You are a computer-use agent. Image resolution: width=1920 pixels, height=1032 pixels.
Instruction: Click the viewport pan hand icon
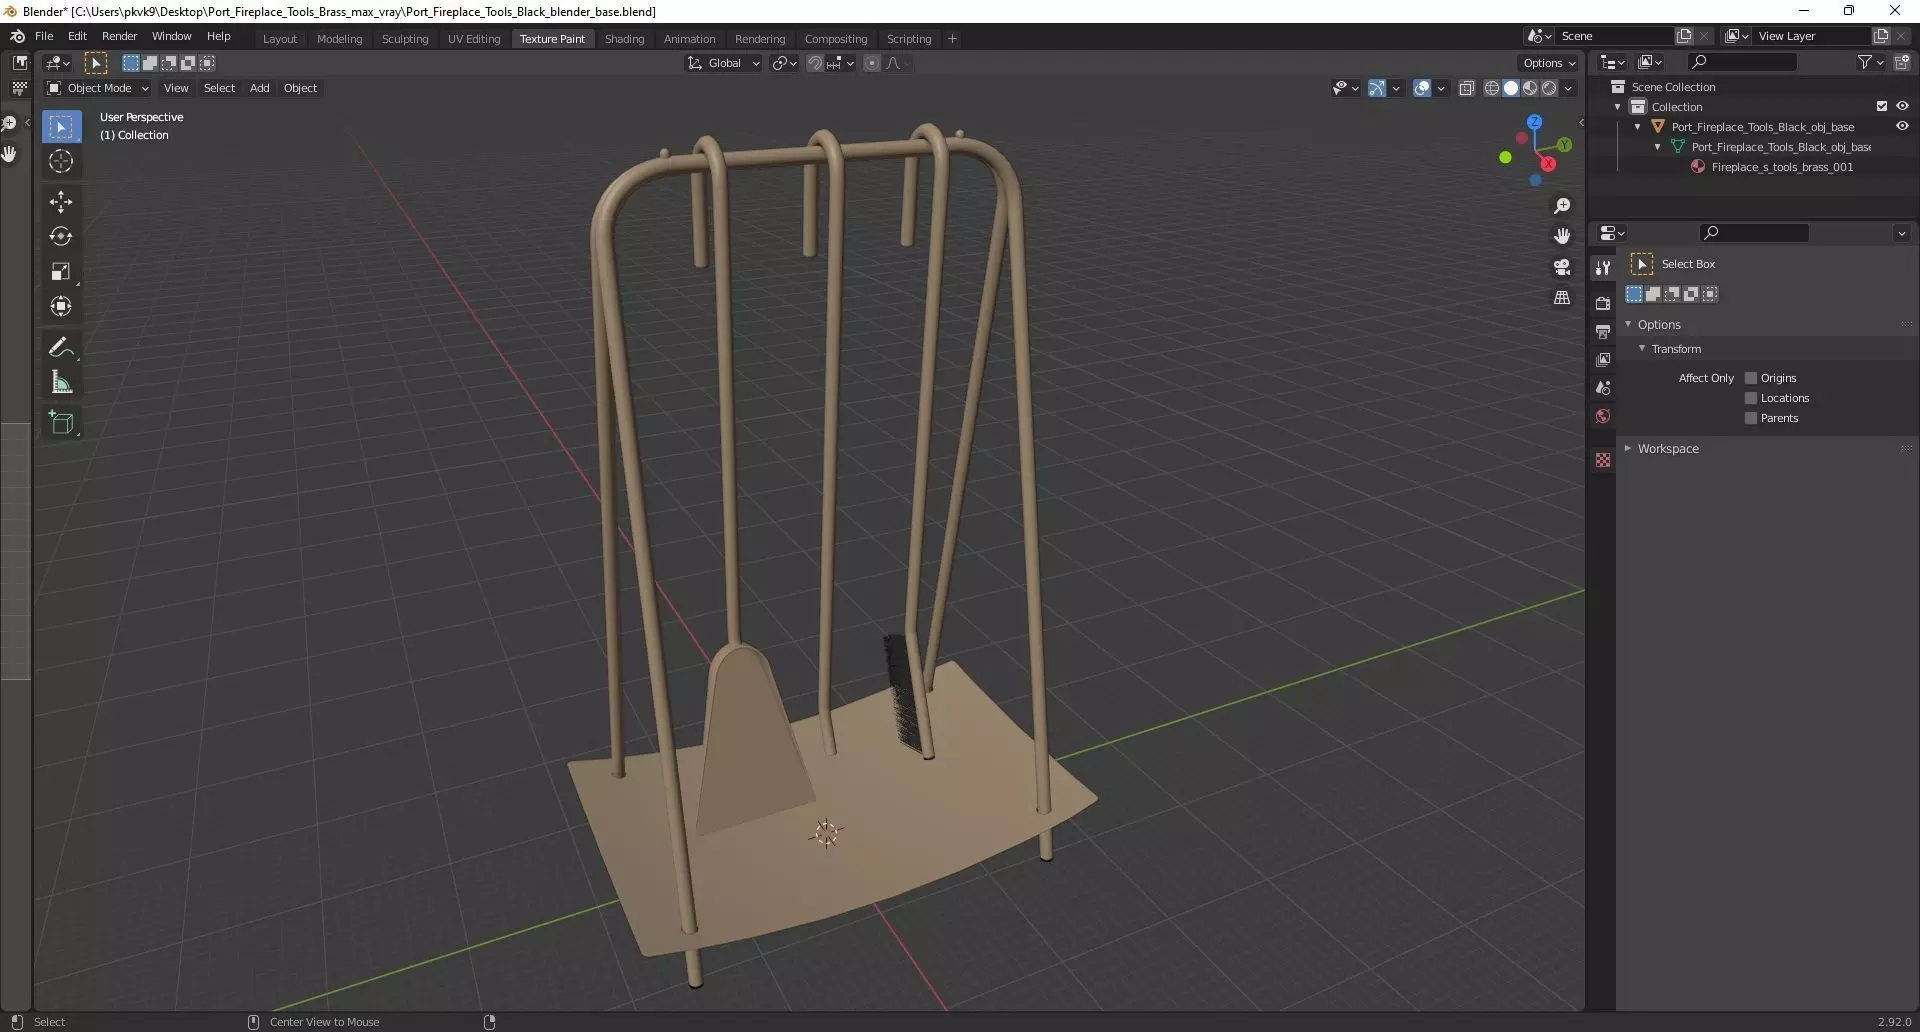[x=1562, y=236]
